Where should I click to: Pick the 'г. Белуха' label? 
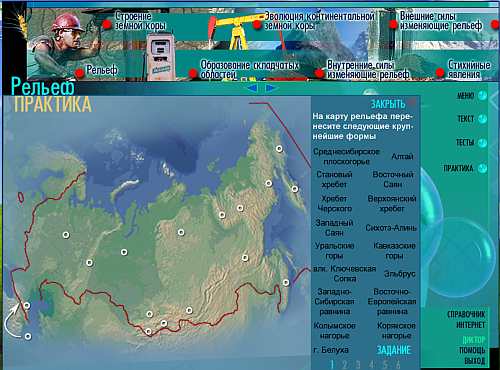point(331,350)
